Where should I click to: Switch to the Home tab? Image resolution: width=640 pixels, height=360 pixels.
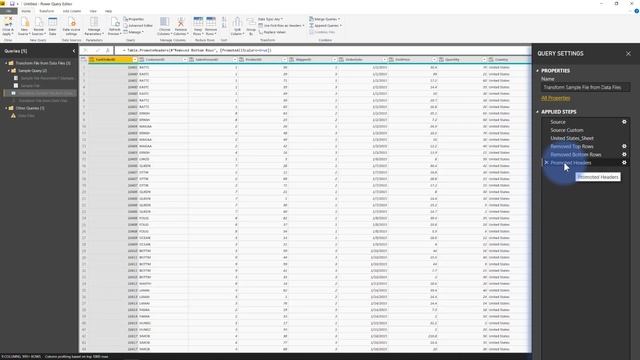pos(26,11)
